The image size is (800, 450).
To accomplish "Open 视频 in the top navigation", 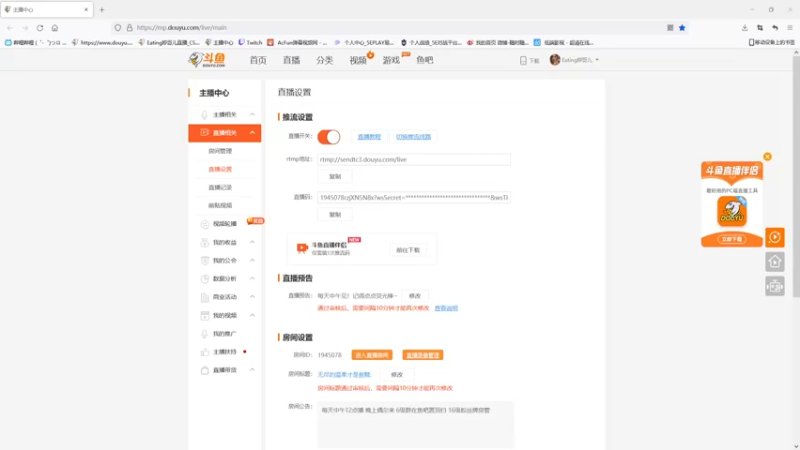I will pos(358,60).
